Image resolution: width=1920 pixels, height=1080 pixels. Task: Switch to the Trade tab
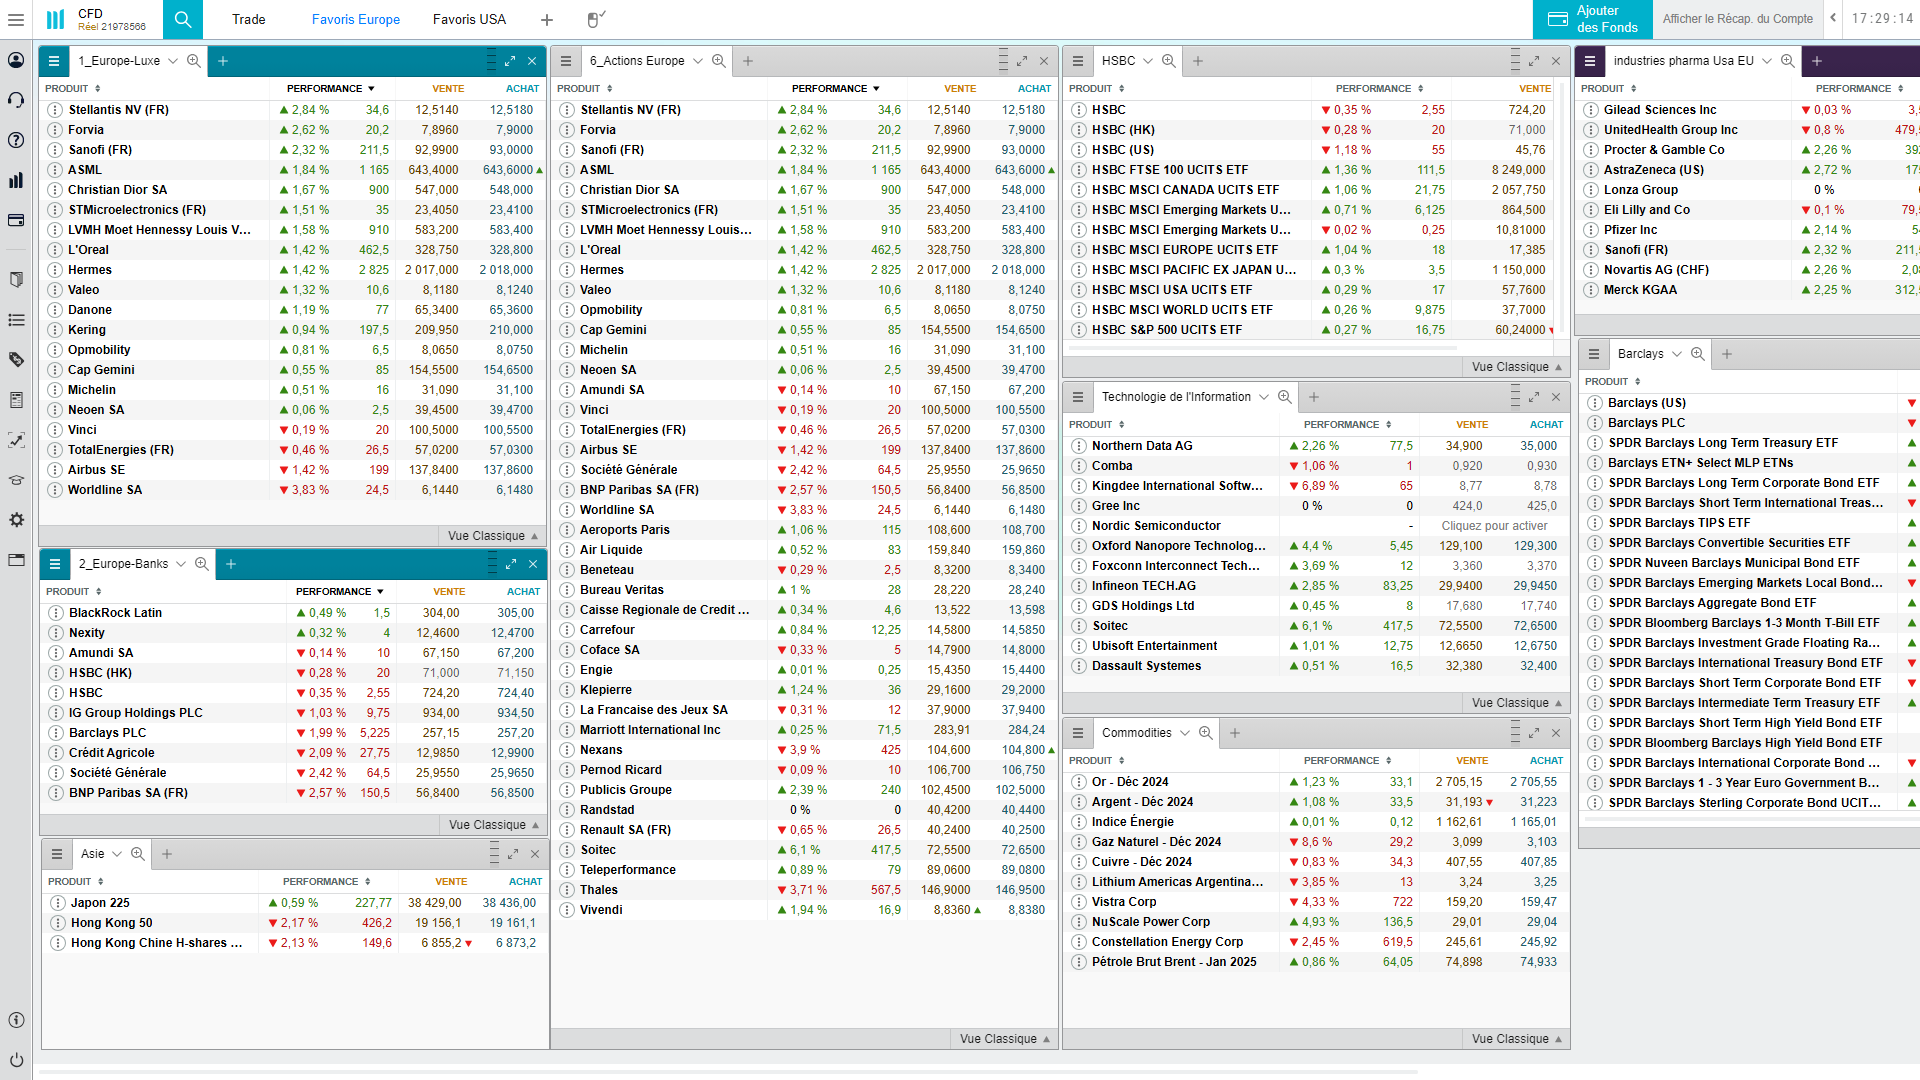pos(248,19)
